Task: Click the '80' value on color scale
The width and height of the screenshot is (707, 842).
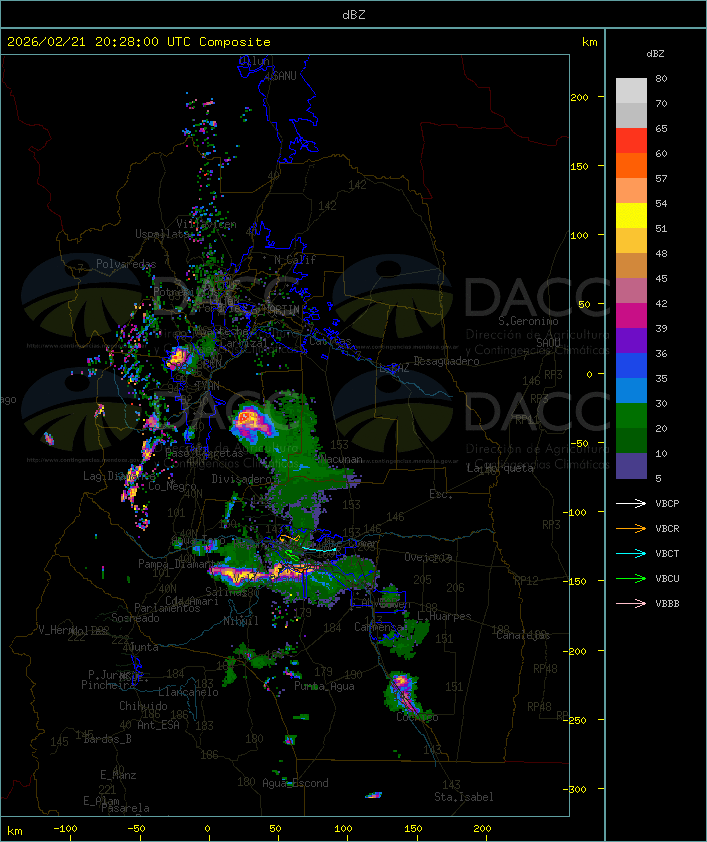Action: pyautogui.click(x=661, y=78)
